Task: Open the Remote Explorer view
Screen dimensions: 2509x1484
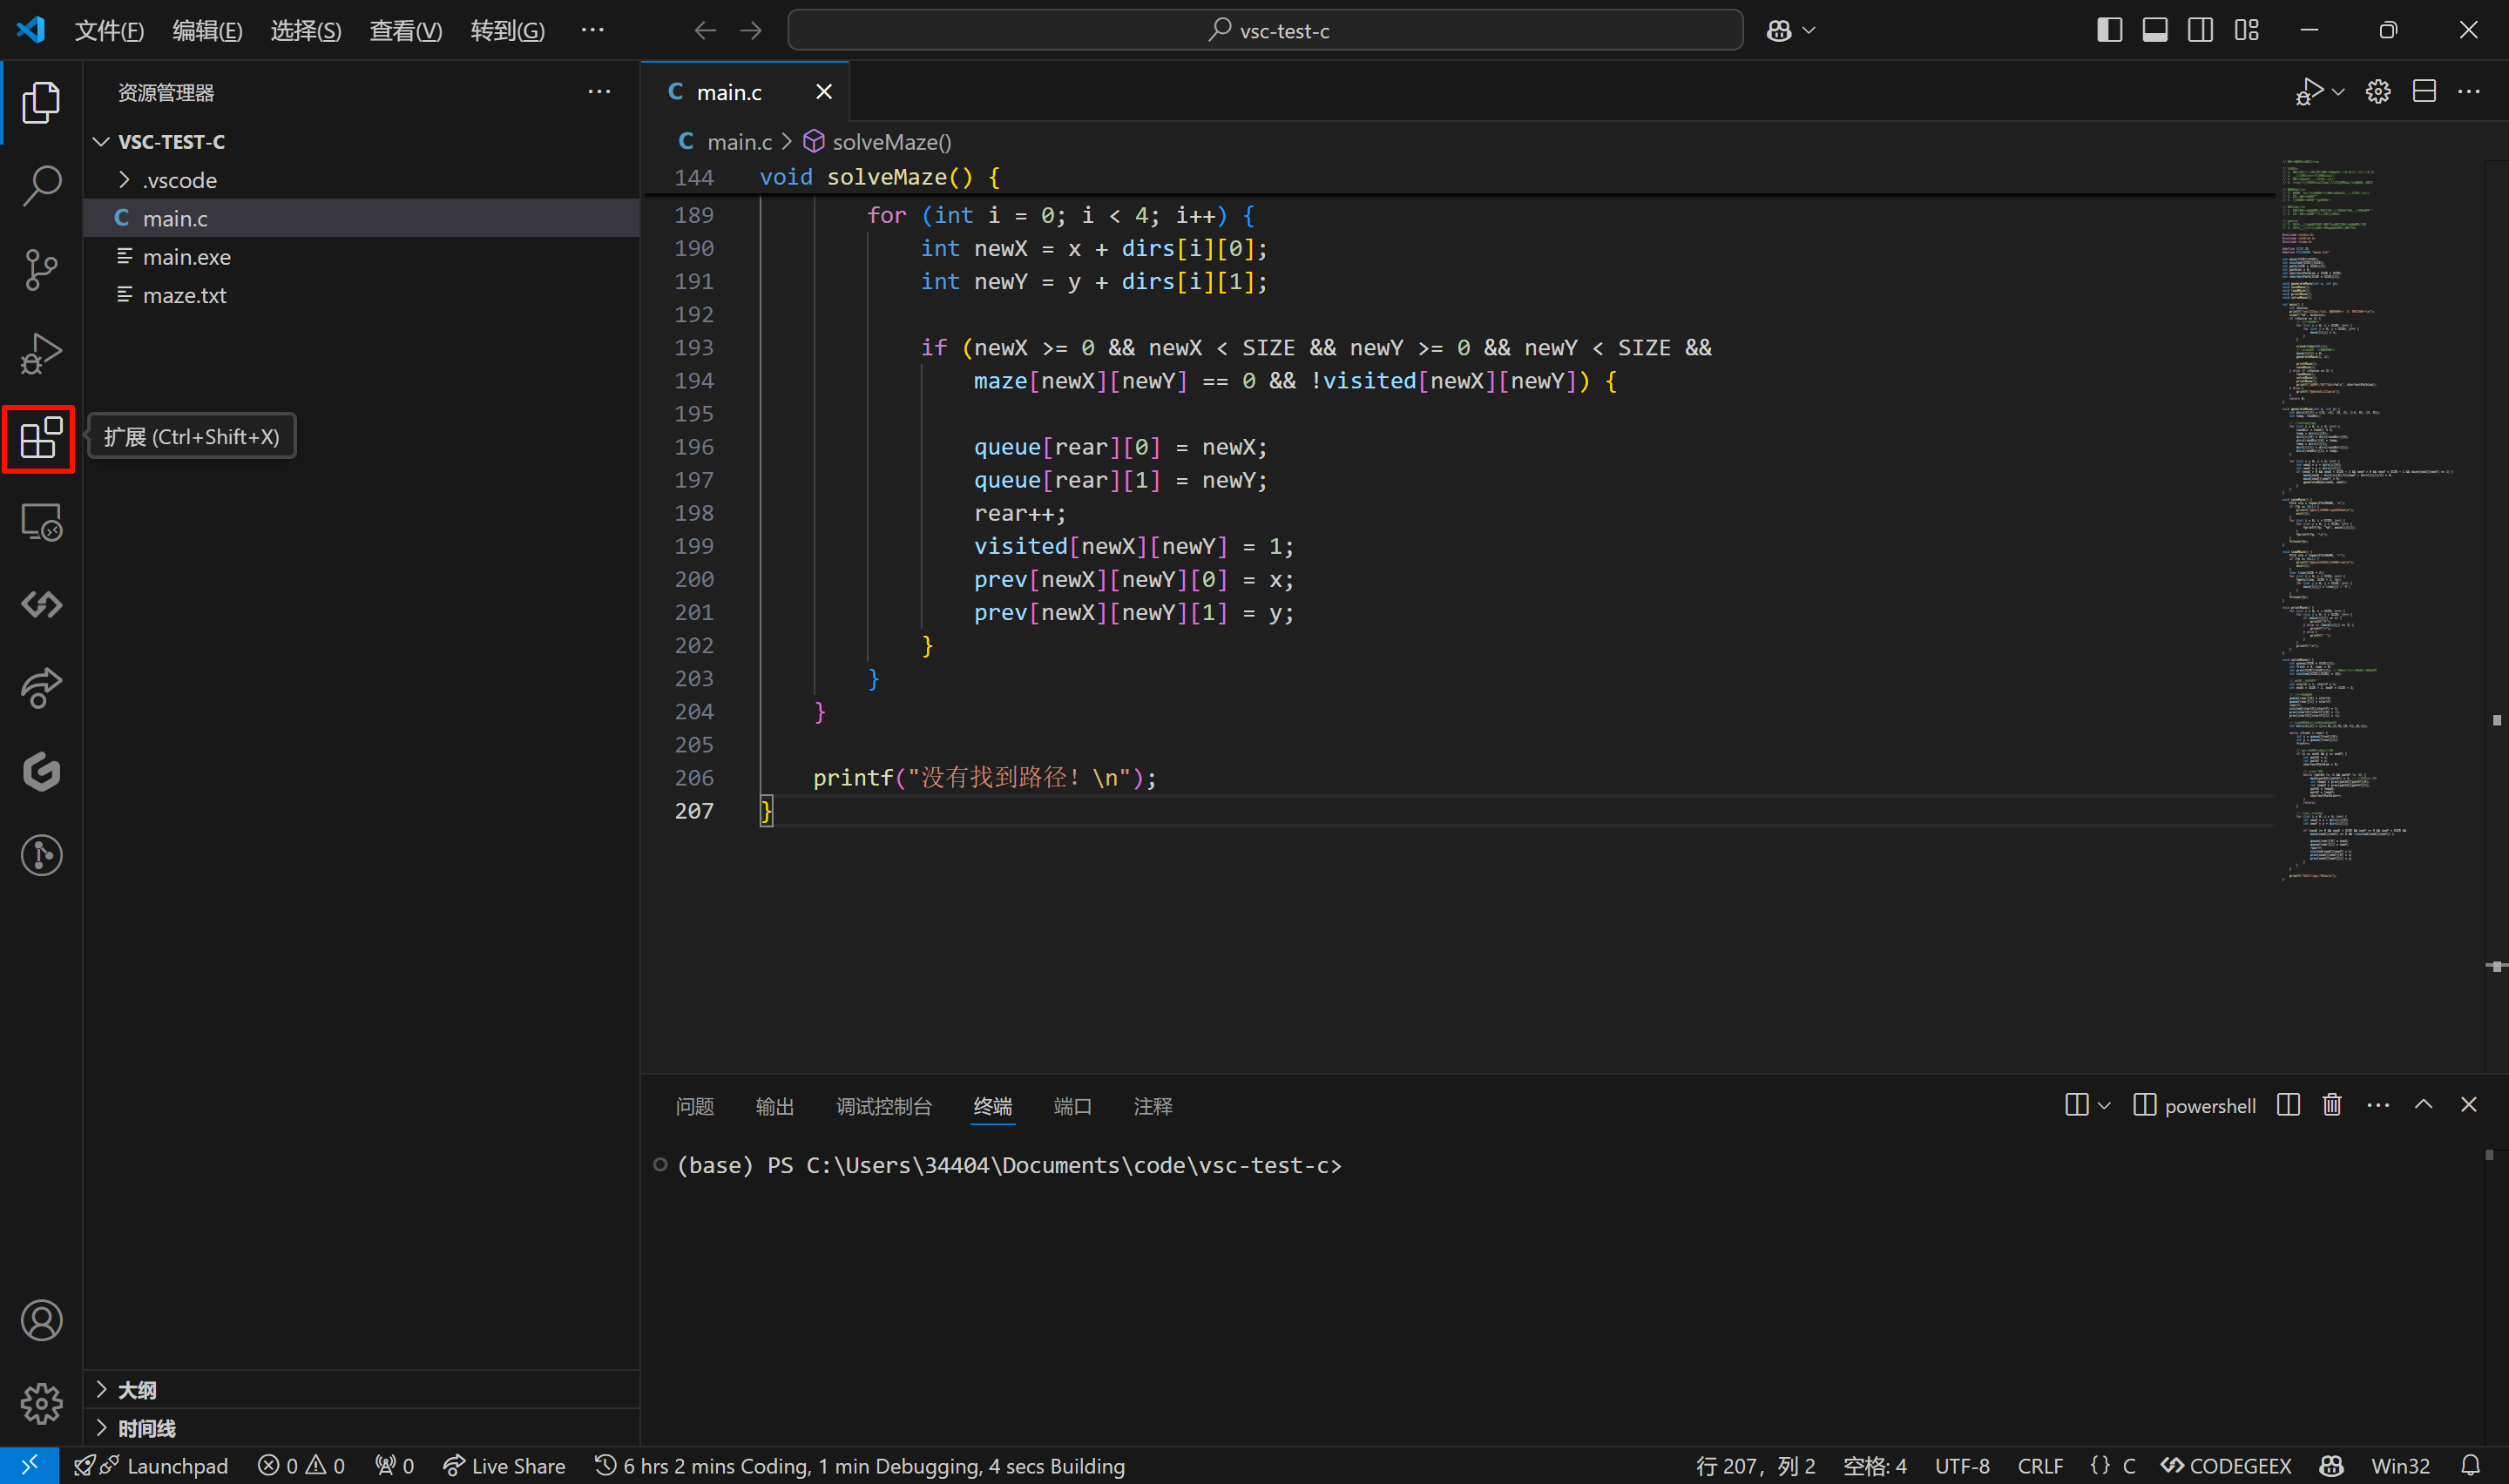Action: [41, 522]
